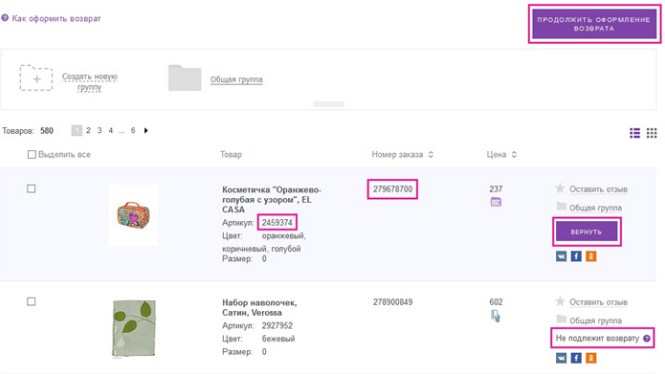
Task: Click 'Продолжить оформление возврата' button
Action: point(594,24)
